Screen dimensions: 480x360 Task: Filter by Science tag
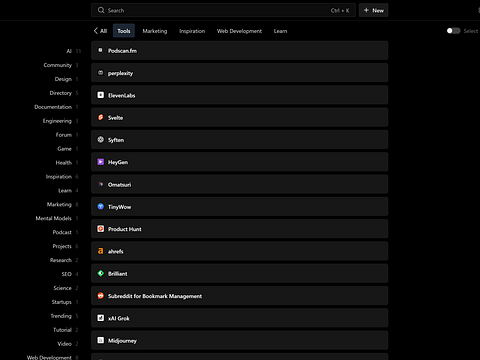(x=63, y=288)
